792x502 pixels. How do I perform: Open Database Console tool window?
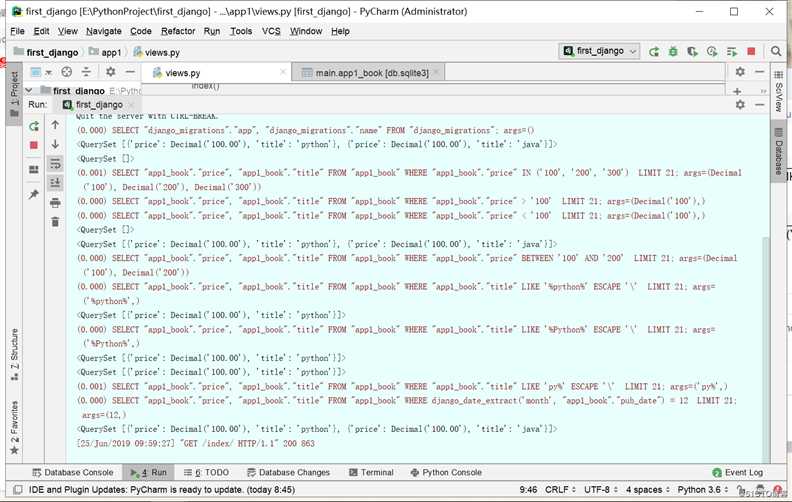(x=73, y=472)
